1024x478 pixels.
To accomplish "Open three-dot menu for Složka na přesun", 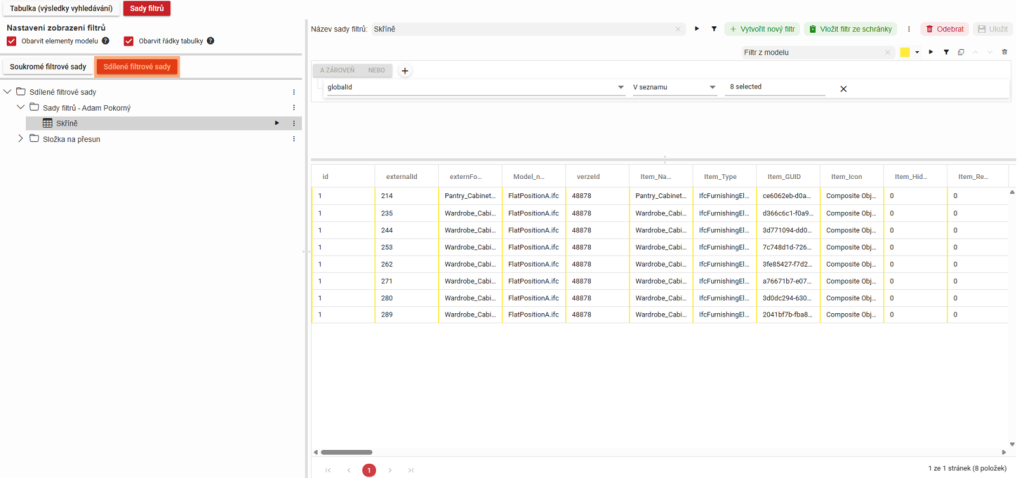I will (294, 139).
